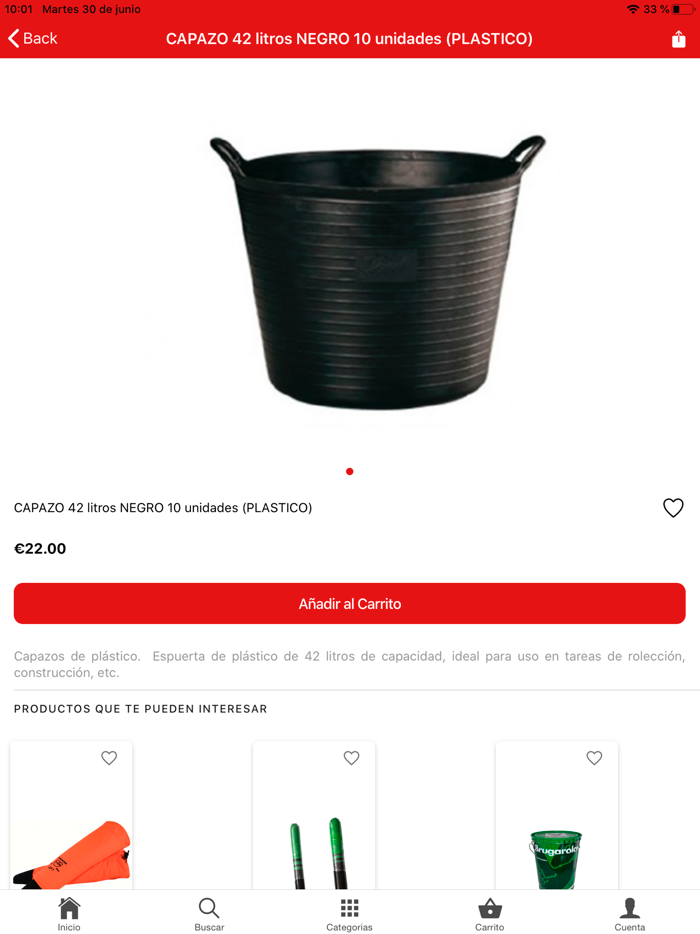The image size is (700, 934).
Task: Toggle heart on orange sleeve product card
Action: tap(109, 758)
